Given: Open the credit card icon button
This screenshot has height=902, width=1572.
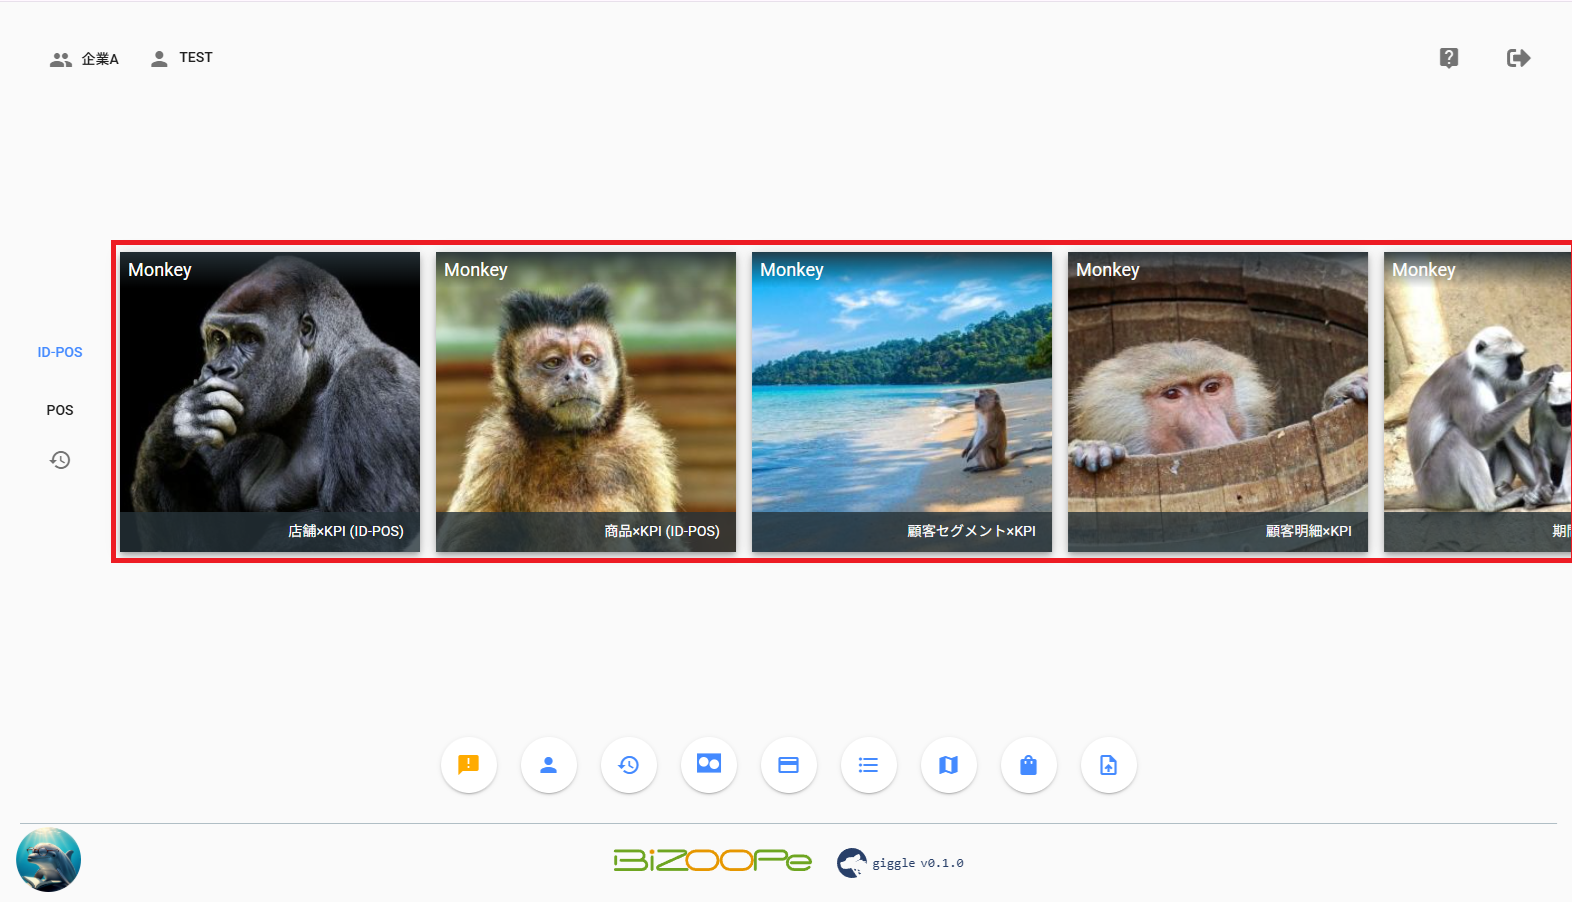Looking at the screenshot, I should [x=788, y=765].
